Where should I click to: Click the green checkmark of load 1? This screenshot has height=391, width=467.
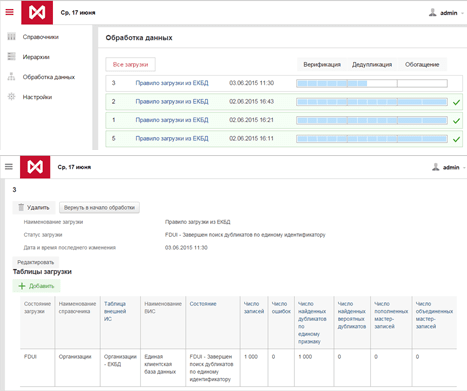(x=456, y=121)
